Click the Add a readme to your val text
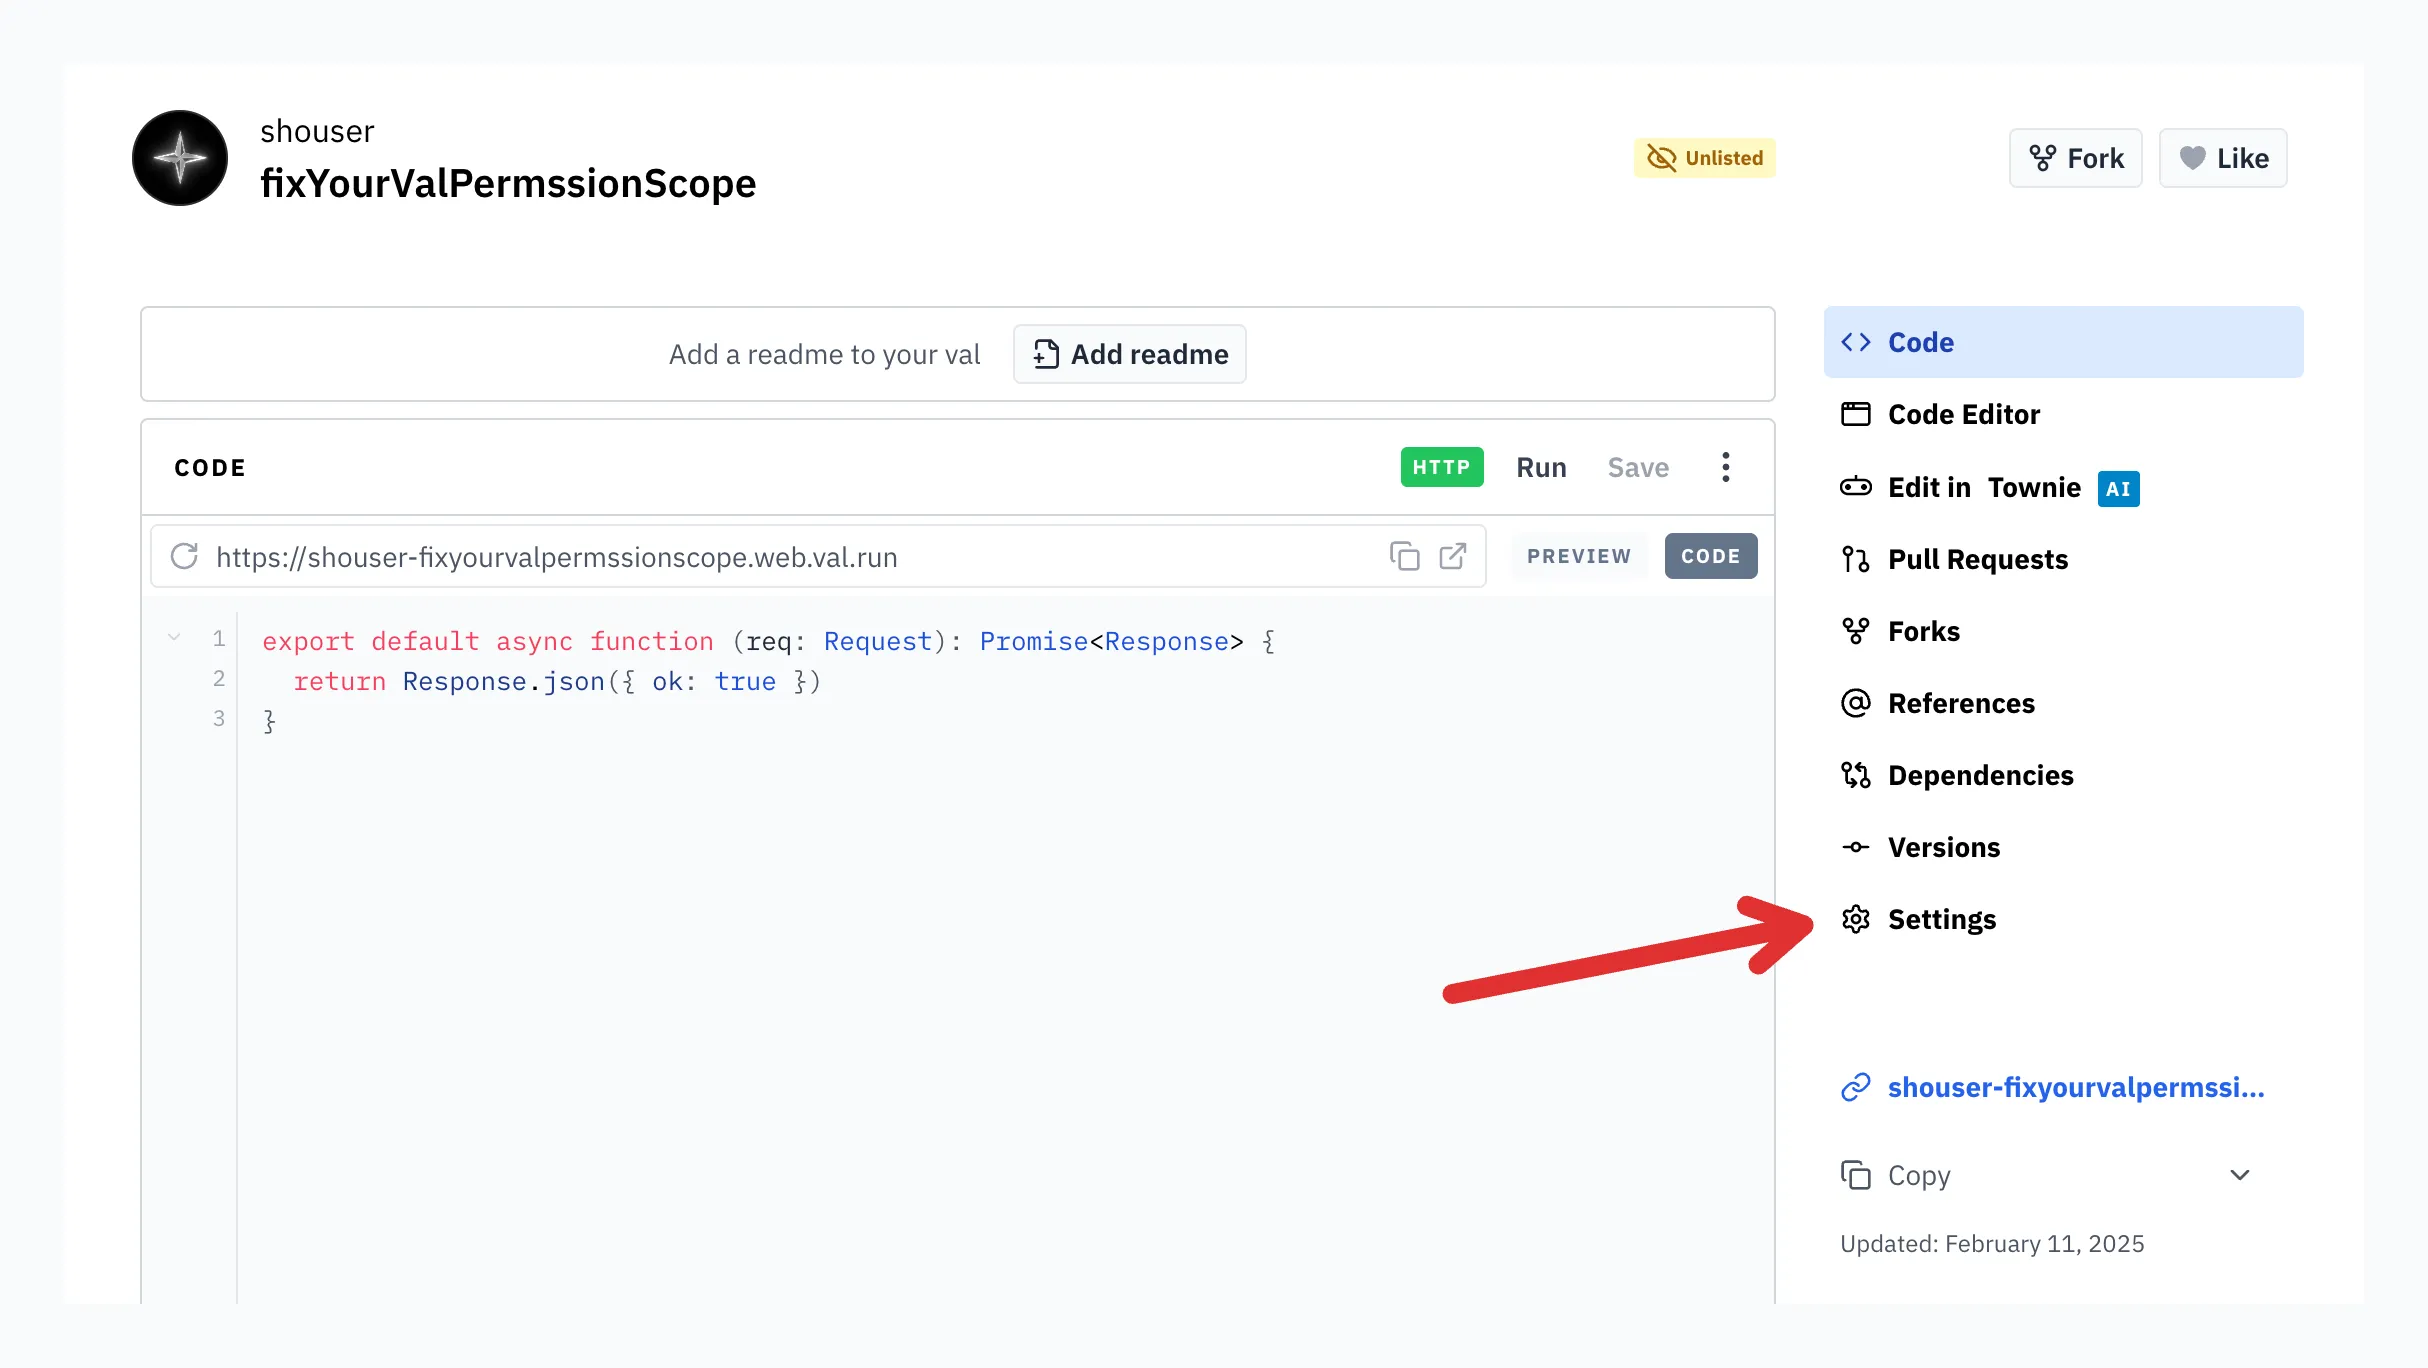This screenshot has width=2428, height=1368. (824, 354)
